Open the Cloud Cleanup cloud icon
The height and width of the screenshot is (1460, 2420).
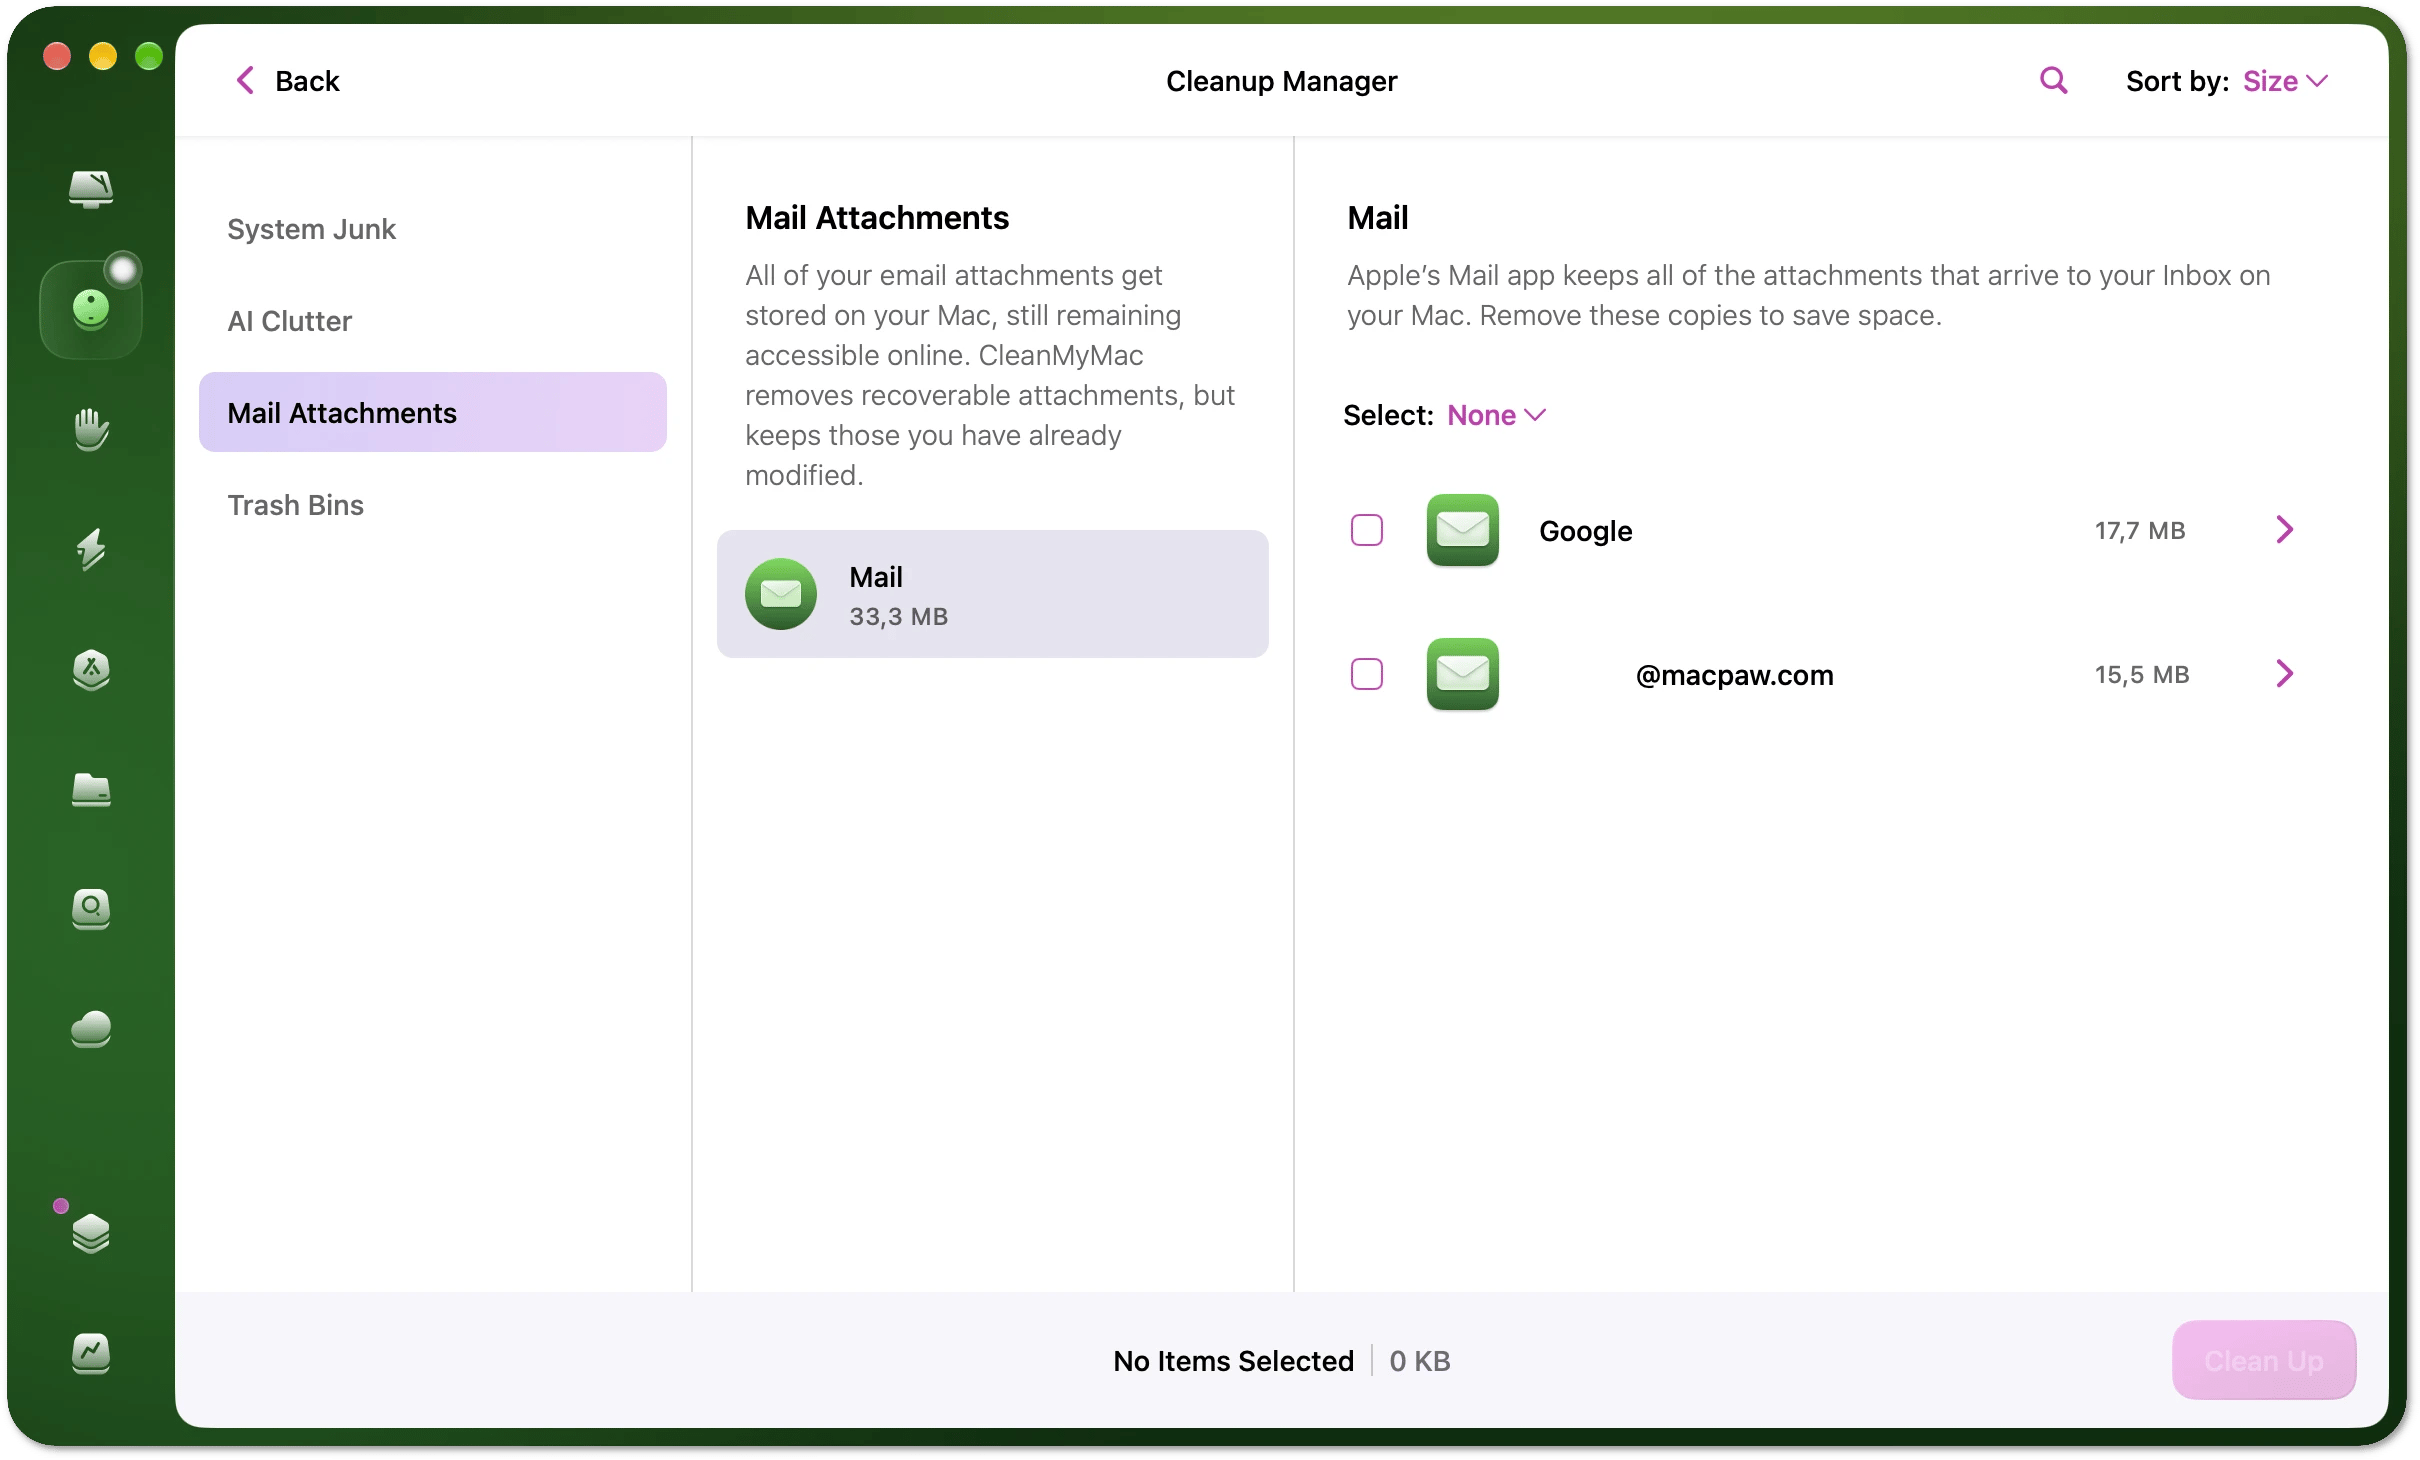[91, 1029]
